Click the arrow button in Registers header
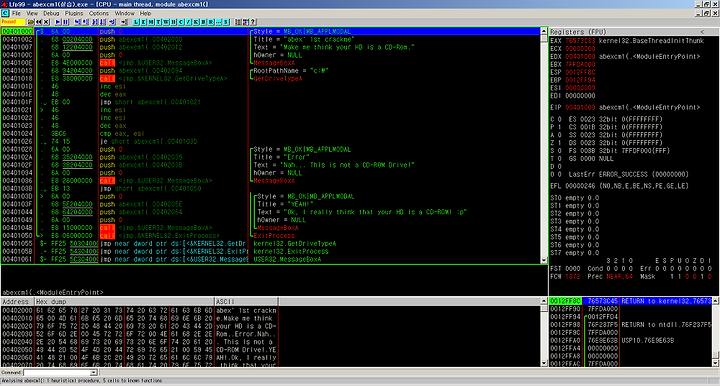This screenshot has height=386, width=720. 702,32
